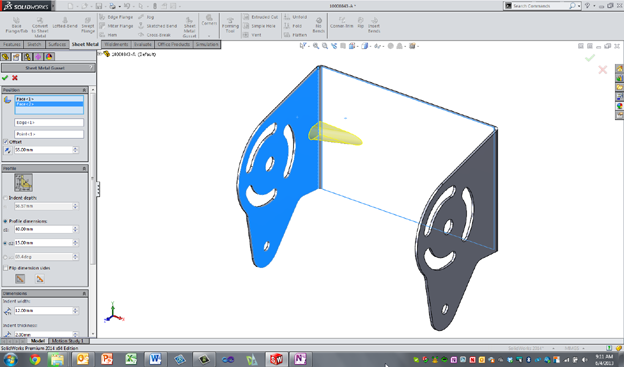Select the Extruded Cut tool
The width and height of the screenshot is (624, 367).
click(x=260, y=17)
